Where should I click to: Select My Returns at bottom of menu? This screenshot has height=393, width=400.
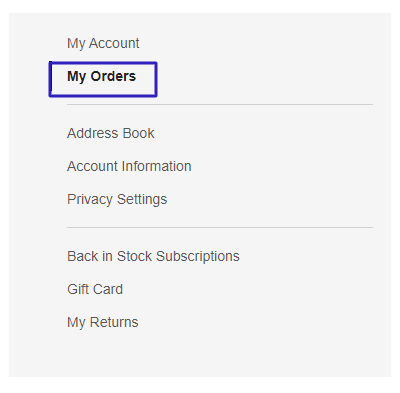coord(103,322)
